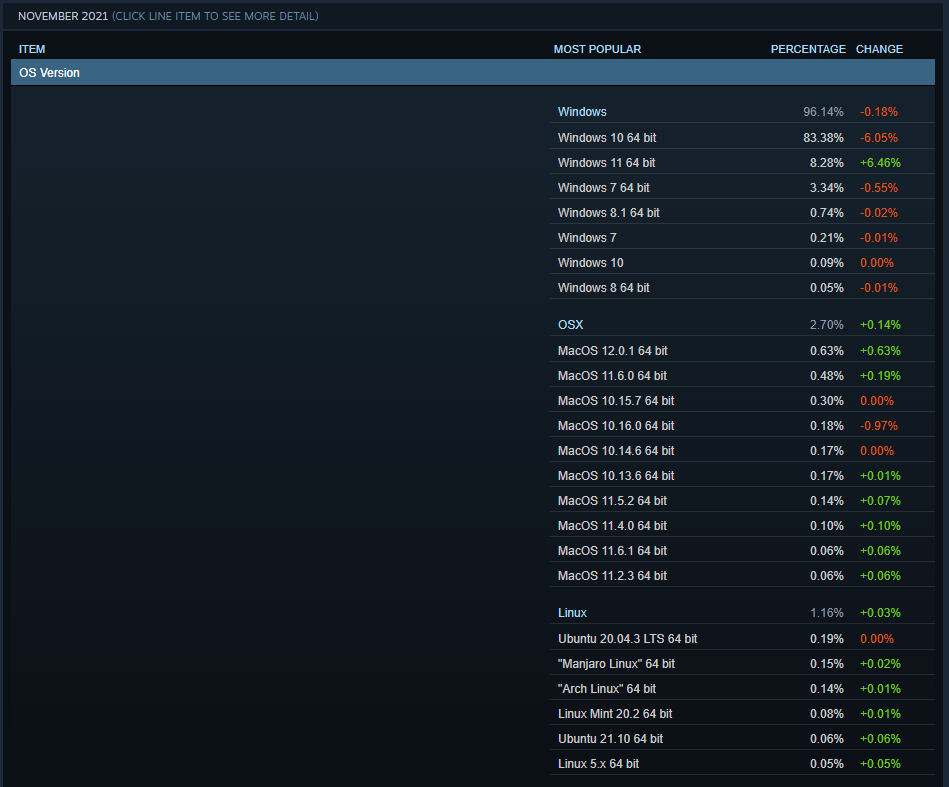
Task: Click the MOST POPULAR column header
Action: (x=597, y=49)
